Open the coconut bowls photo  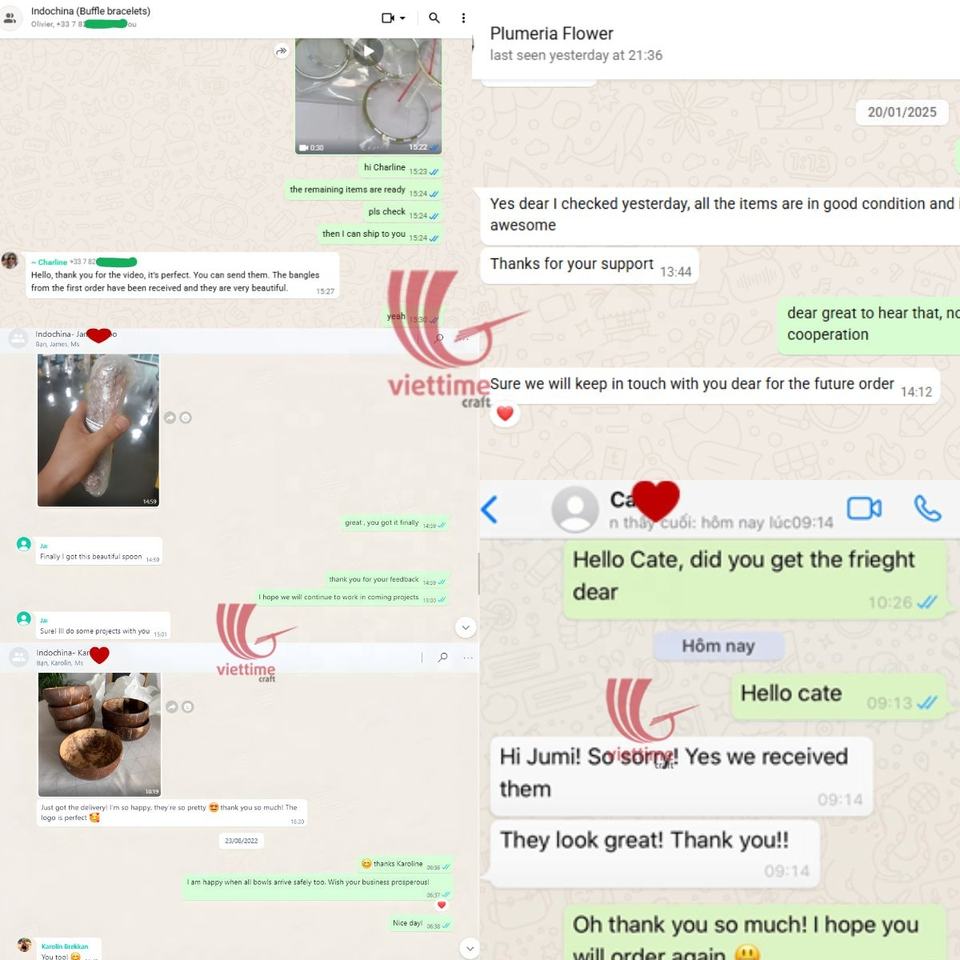point(99,735)
